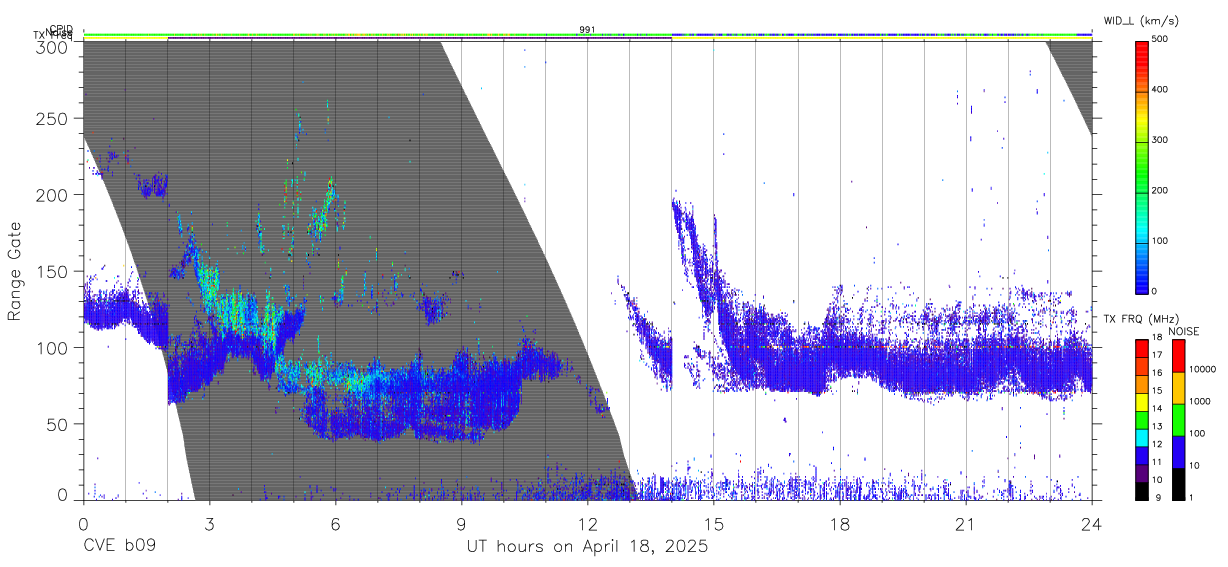Image resolution: width=1228 pixels, height=567 pixels.
Task: Click the 'Range Gate' vertical axis title
Action: point(15,271)
